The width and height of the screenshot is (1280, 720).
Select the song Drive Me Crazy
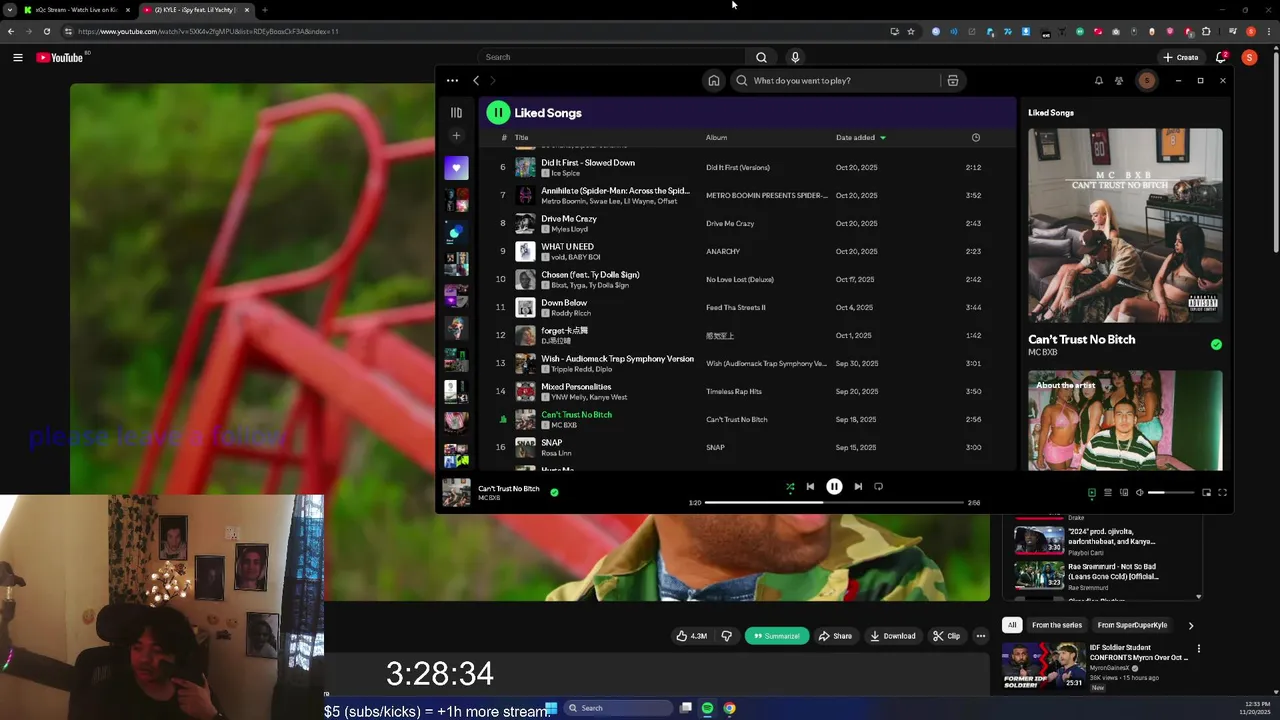pyautogui.click(x=569, y=219)
